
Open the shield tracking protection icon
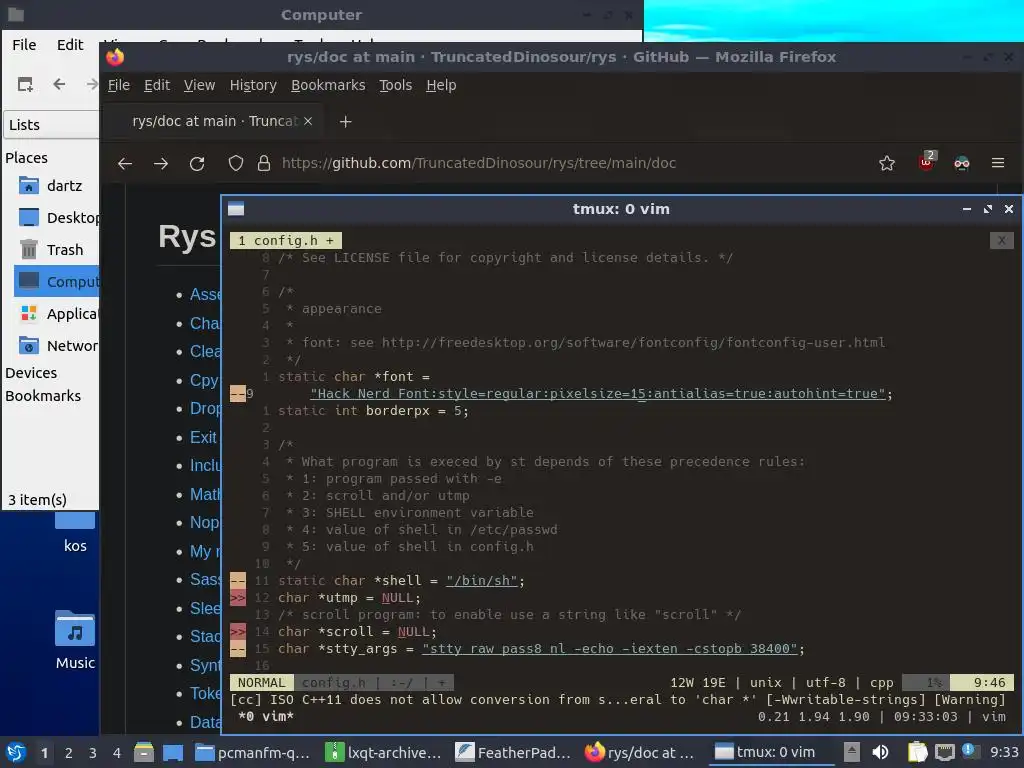236,163
